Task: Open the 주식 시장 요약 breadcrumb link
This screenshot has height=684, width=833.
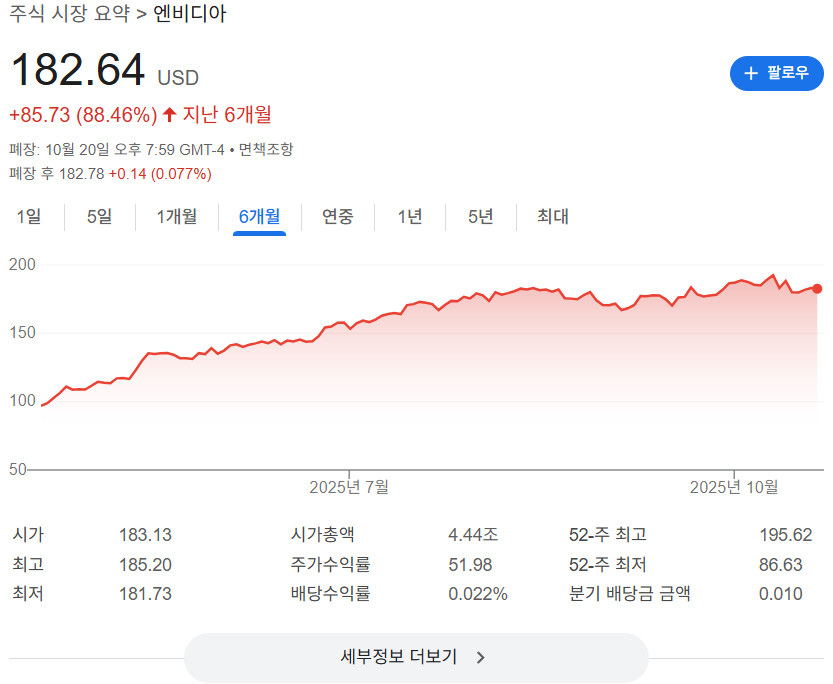Action: coord(70,16)
